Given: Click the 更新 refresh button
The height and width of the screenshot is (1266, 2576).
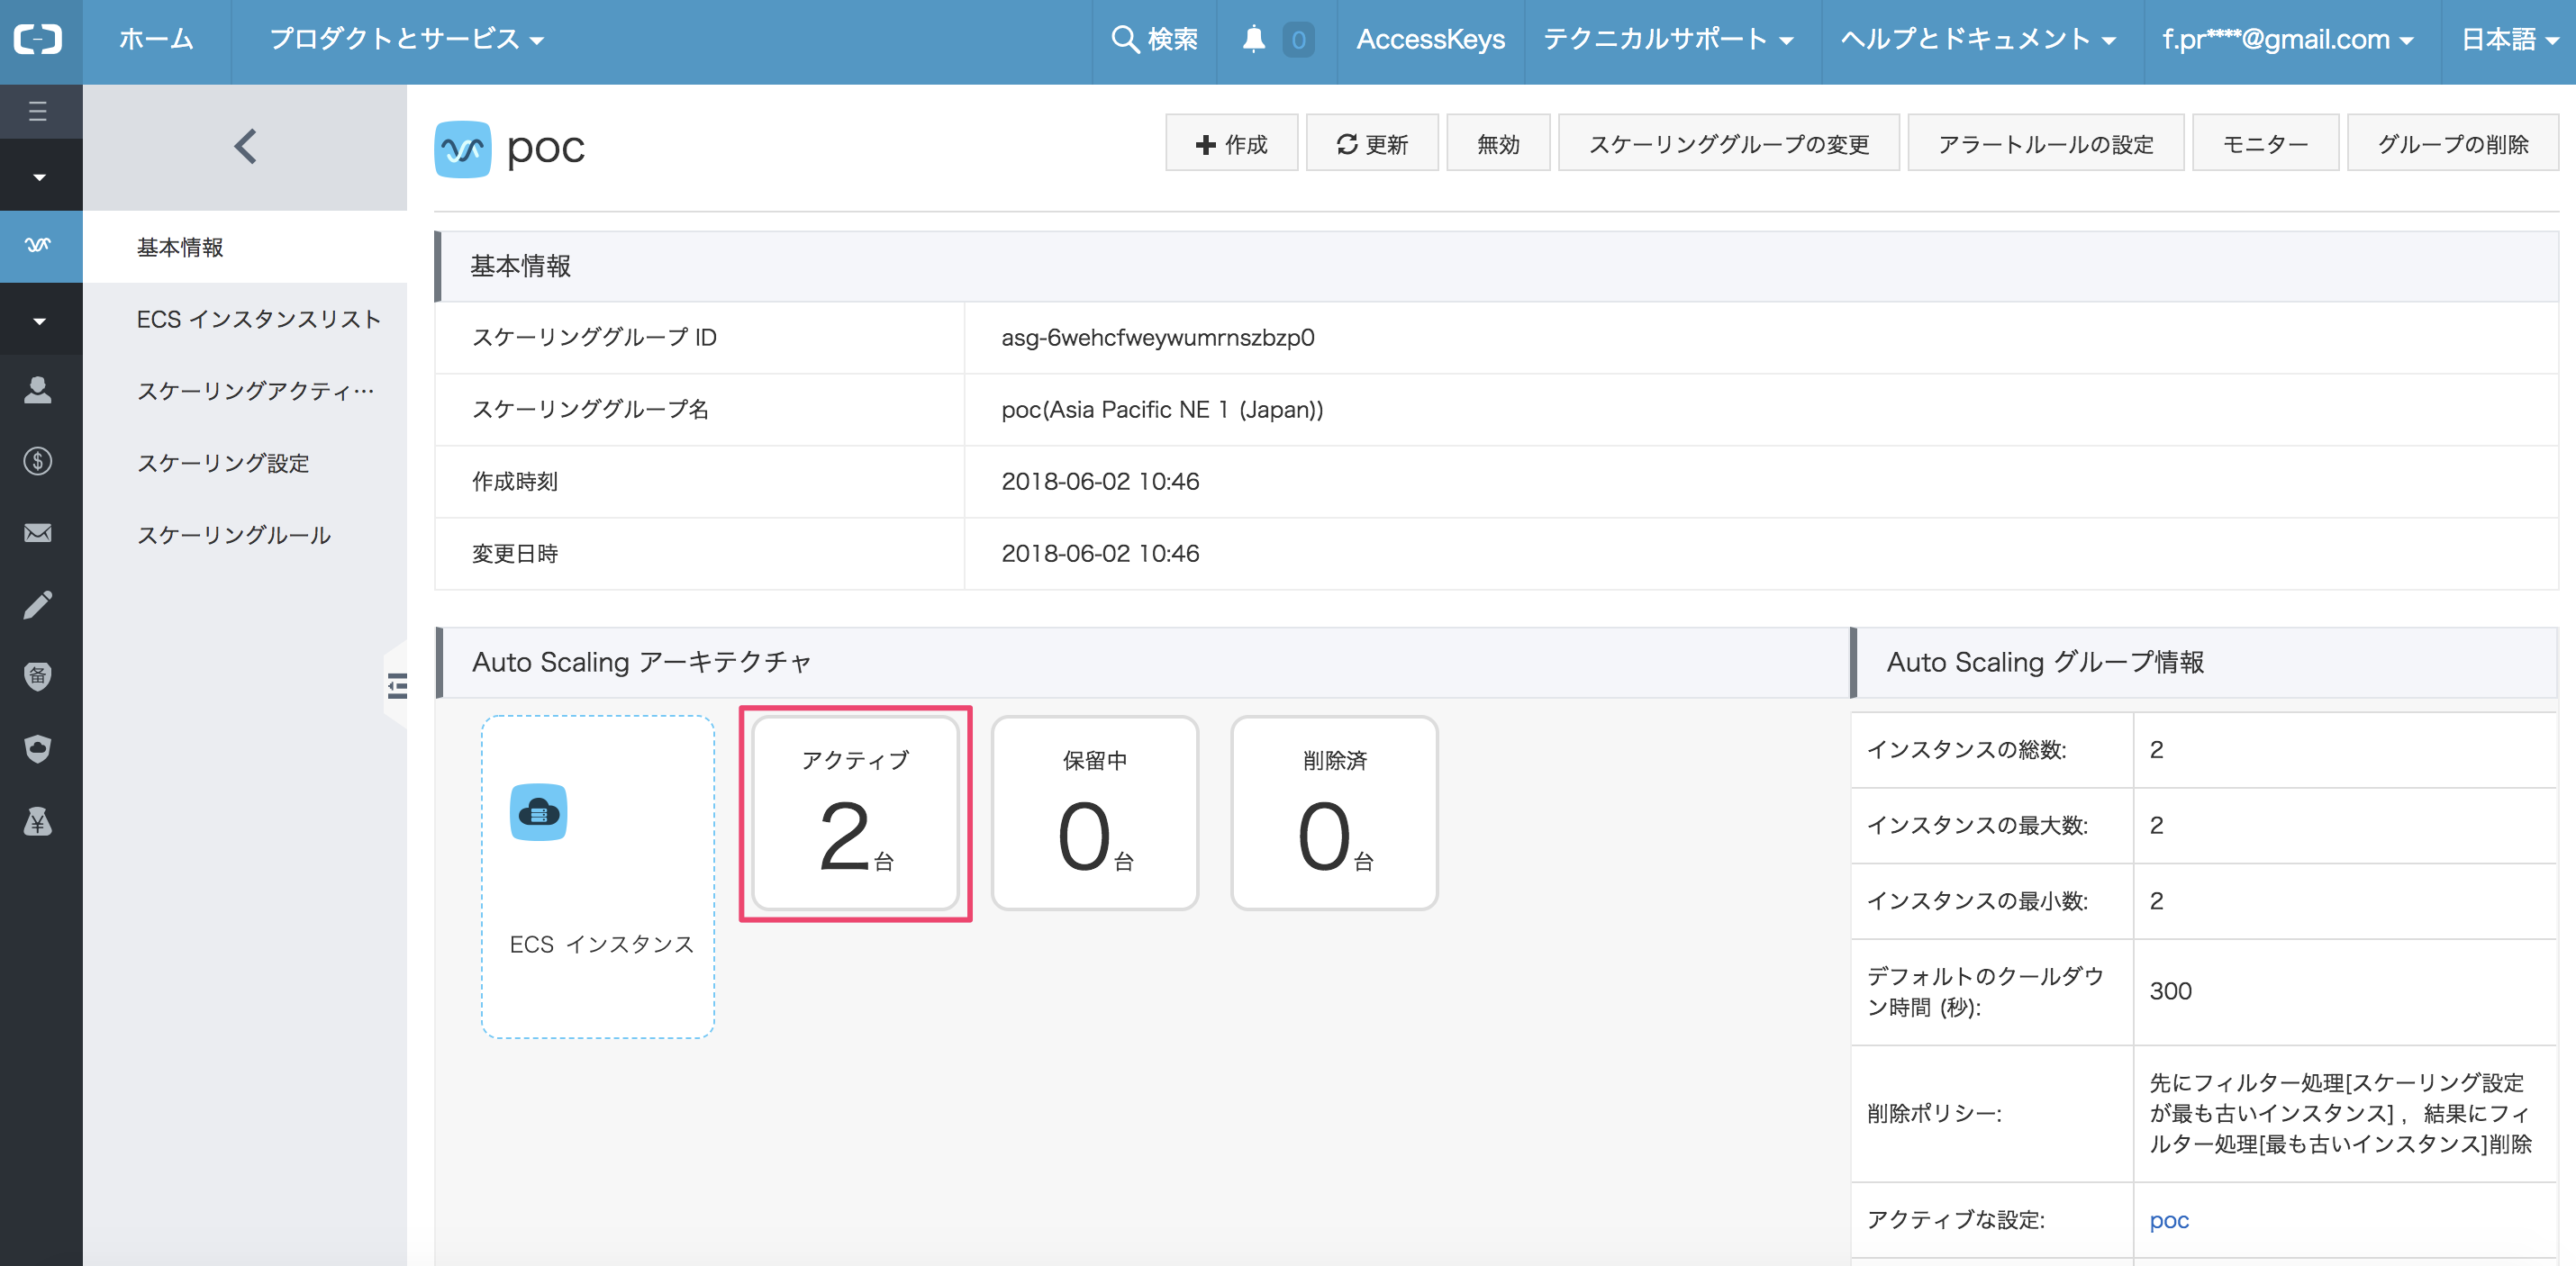Looking at the screenshot, I should (1372, 144).
